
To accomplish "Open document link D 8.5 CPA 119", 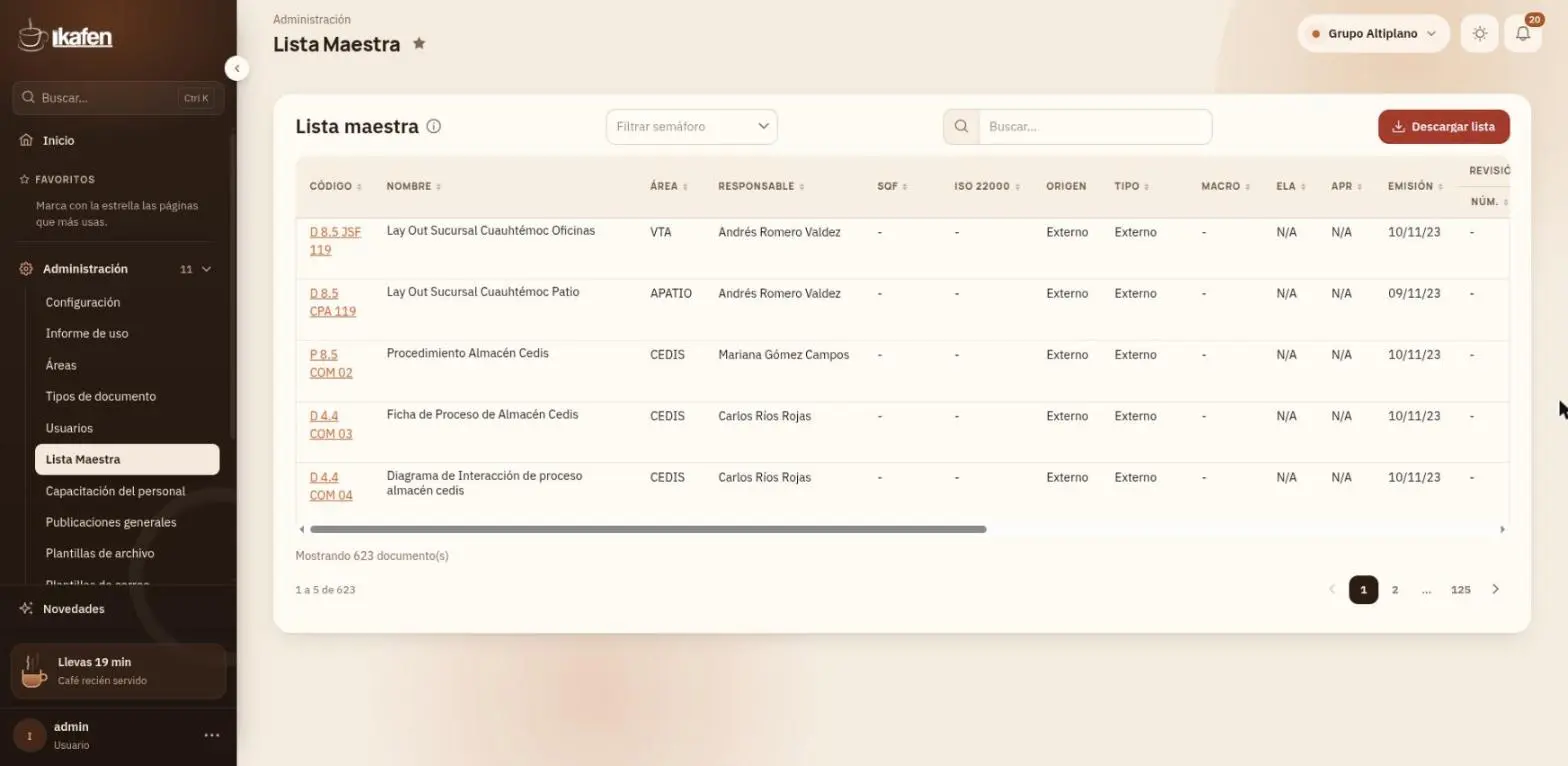I will pos(333,302).
